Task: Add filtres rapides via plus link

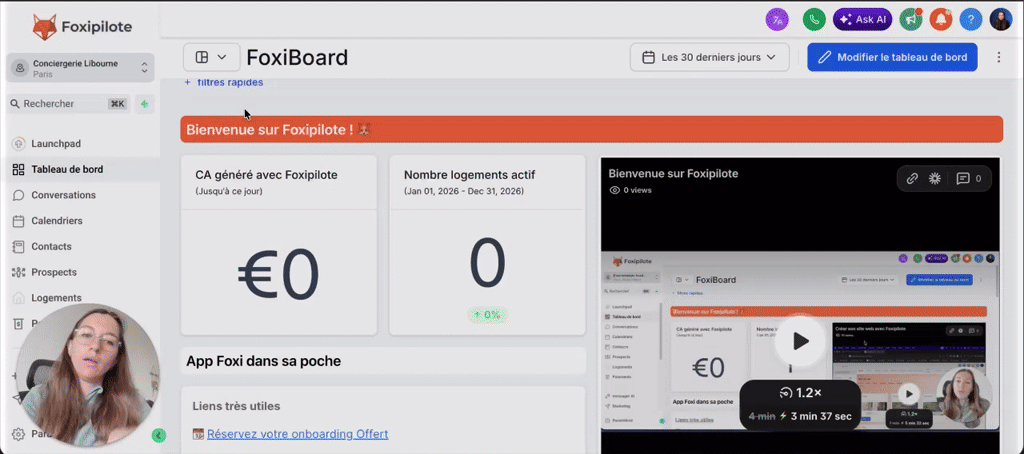Action: 223,82
